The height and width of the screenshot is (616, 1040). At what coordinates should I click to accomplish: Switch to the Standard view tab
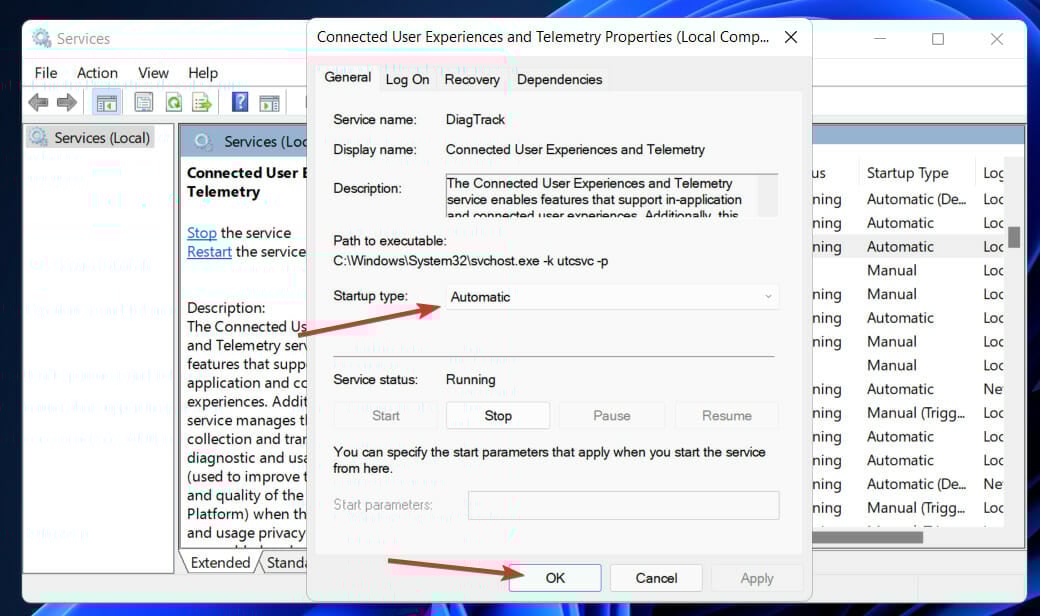pos(288,562)
